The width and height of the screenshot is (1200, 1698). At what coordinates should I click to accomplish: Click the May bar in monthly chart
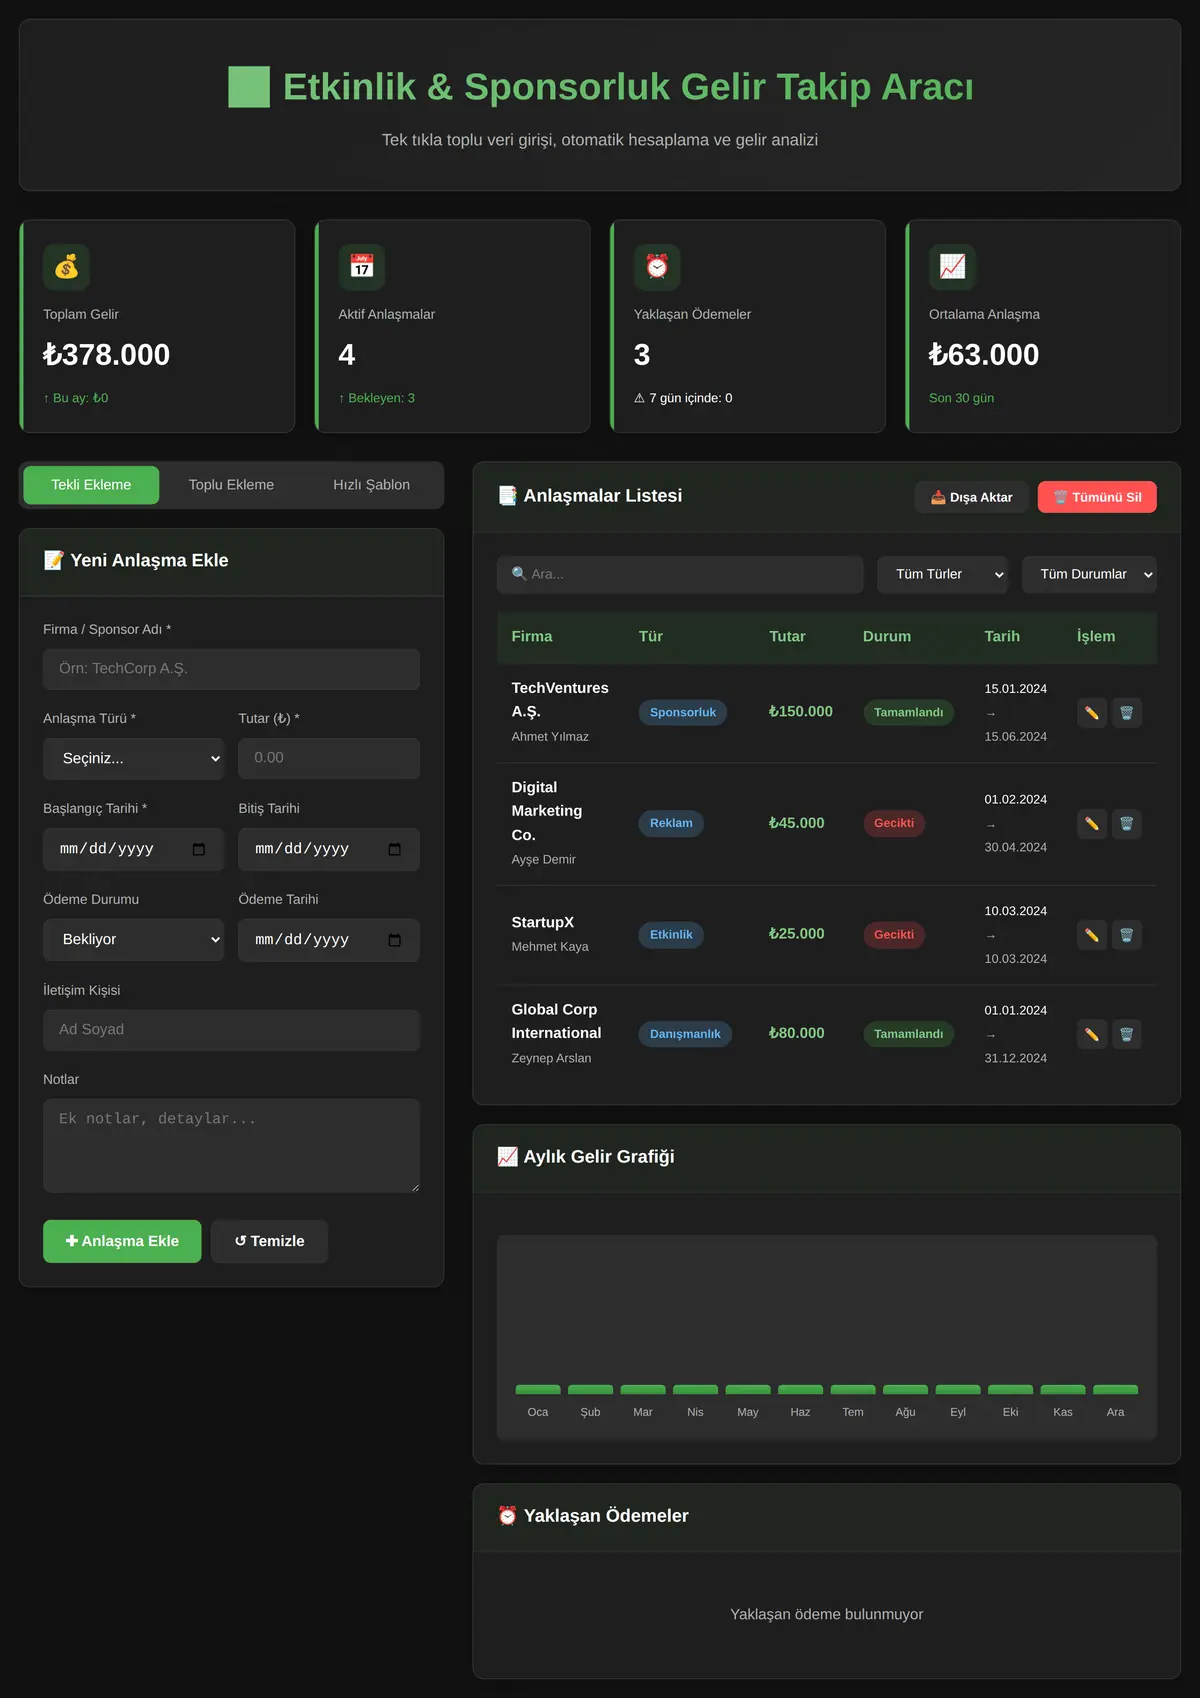pos(748,1389)
